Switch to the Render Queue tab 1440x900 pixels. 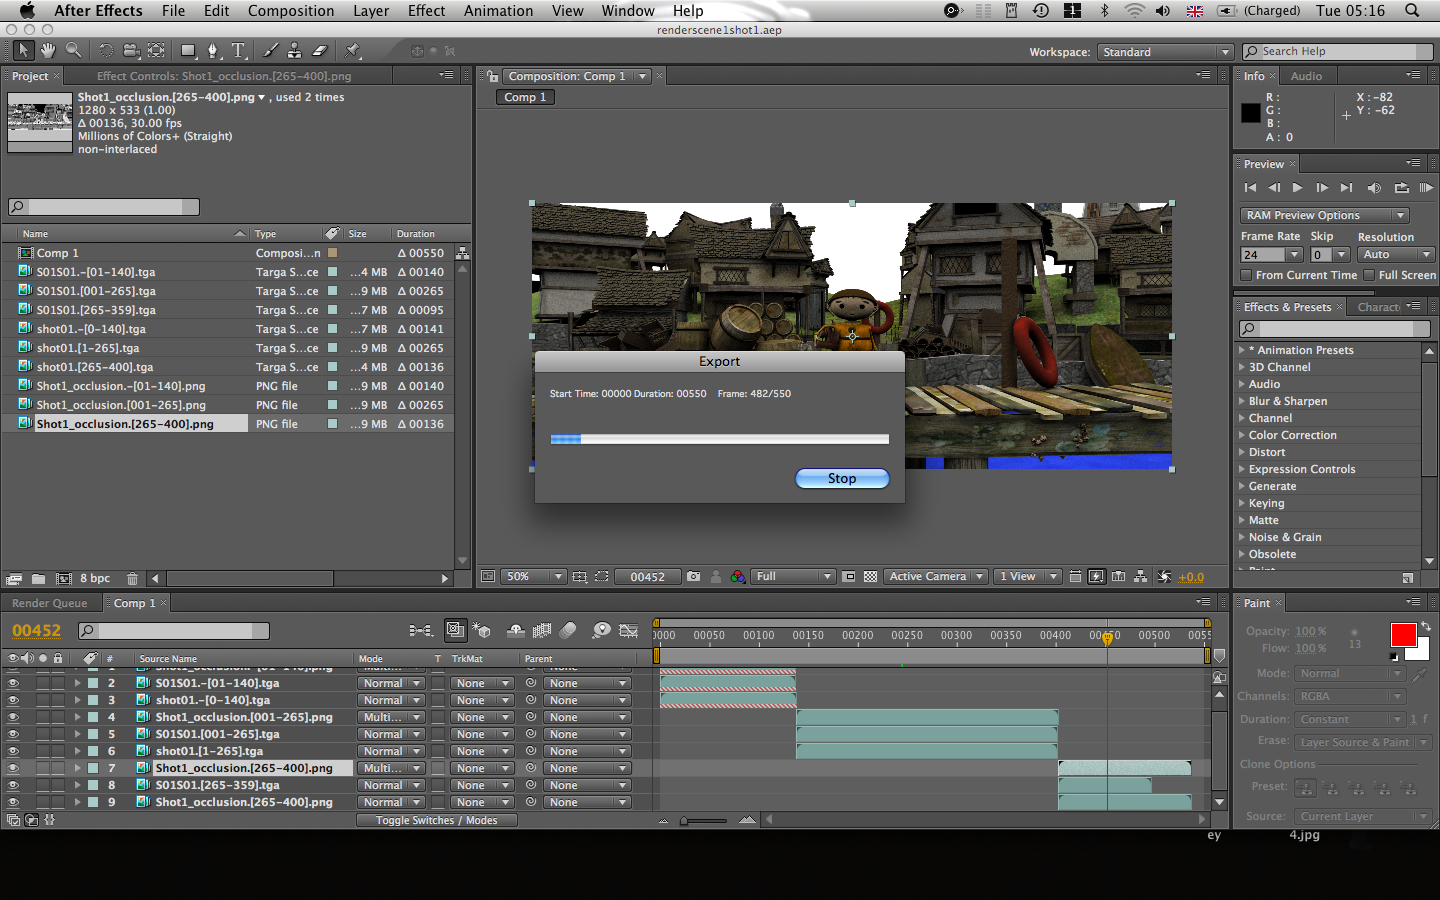point(50,603)
